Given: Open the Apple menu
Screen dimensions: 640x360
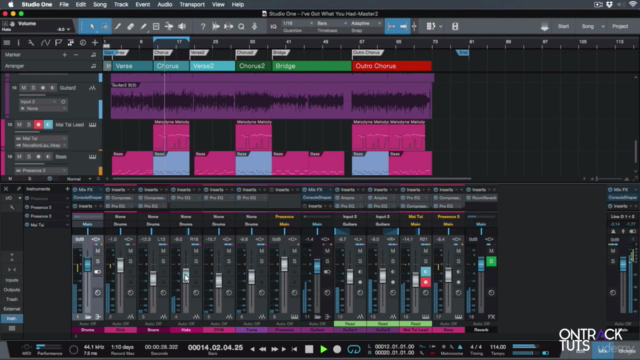Looking at the screenshot, I should pos(11,4).
